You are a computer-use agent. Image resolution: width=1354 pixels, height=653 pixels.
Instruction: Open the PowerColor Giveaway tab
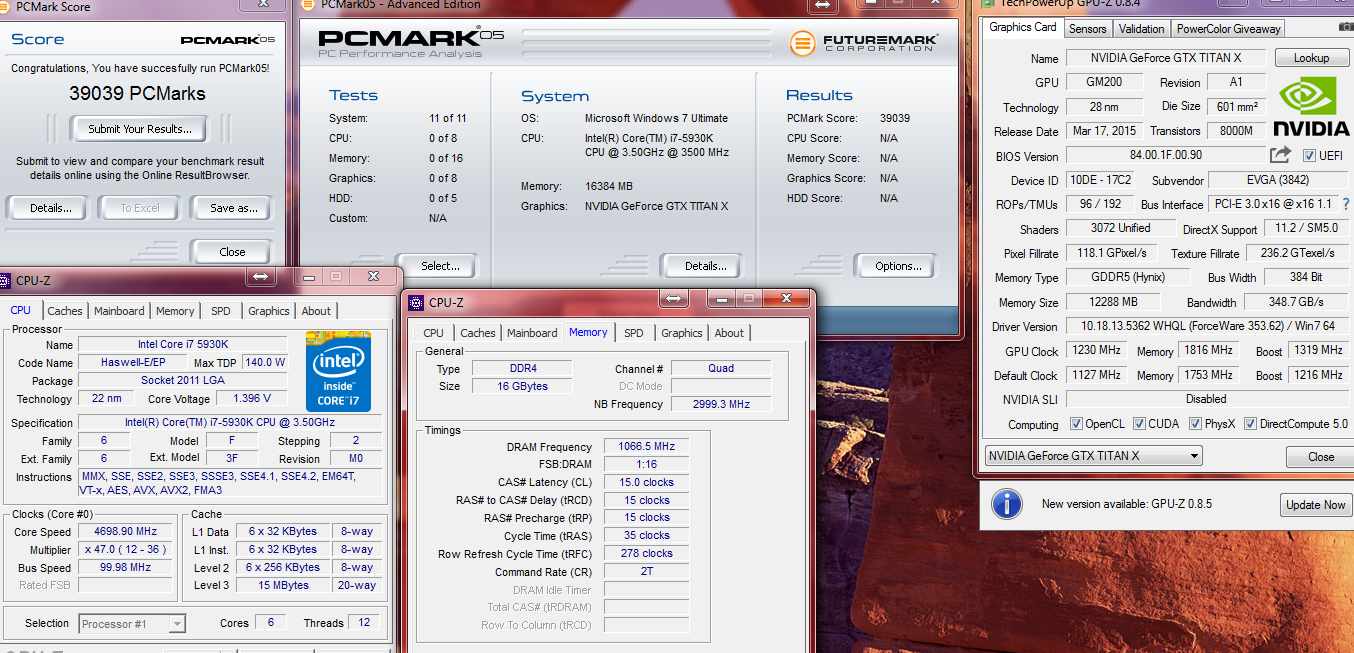(1228, 29)
